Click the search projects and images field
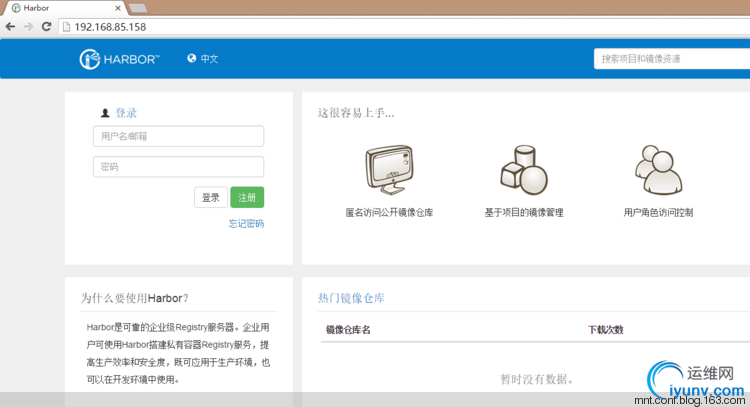 coord(672,59)
